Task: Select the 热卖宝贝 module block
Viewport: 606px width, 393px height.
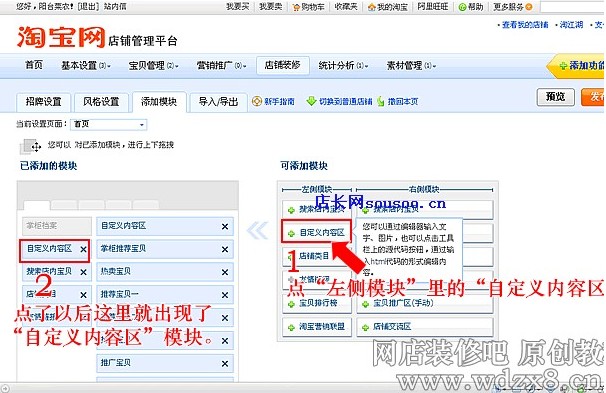Action: (165, 272)
